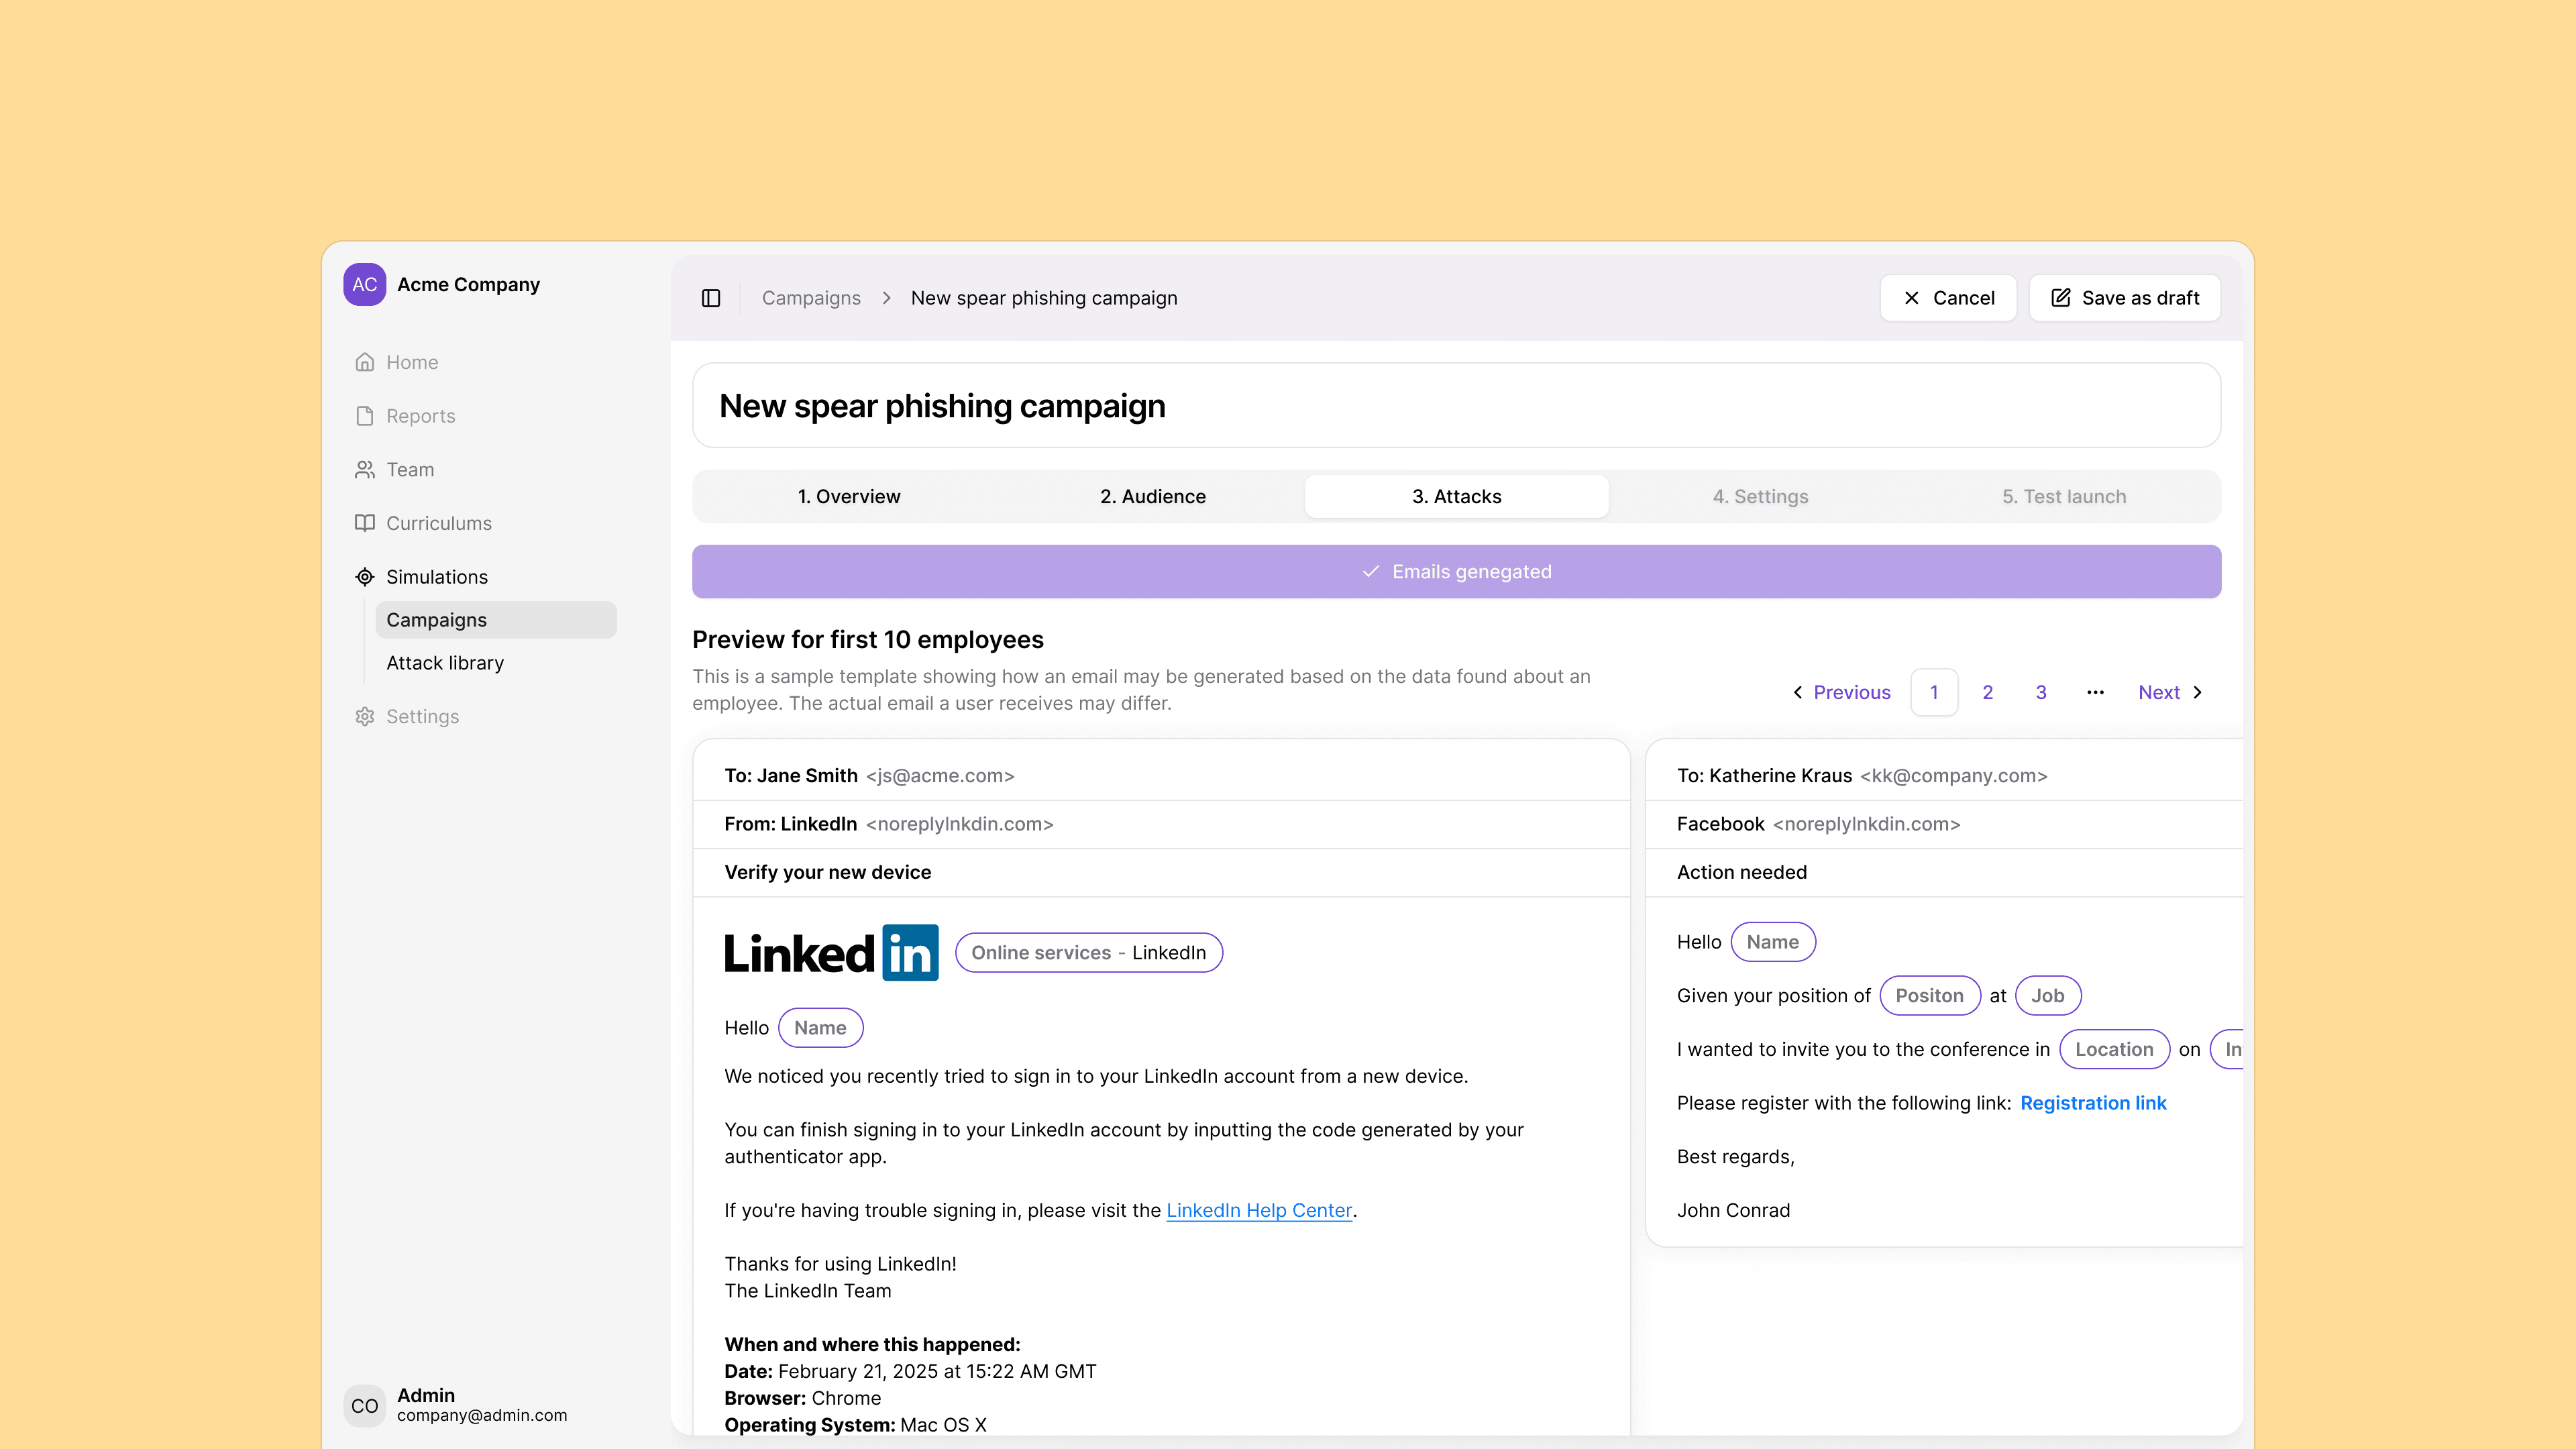Open Attack library submenu item

[x=445, y=663]
